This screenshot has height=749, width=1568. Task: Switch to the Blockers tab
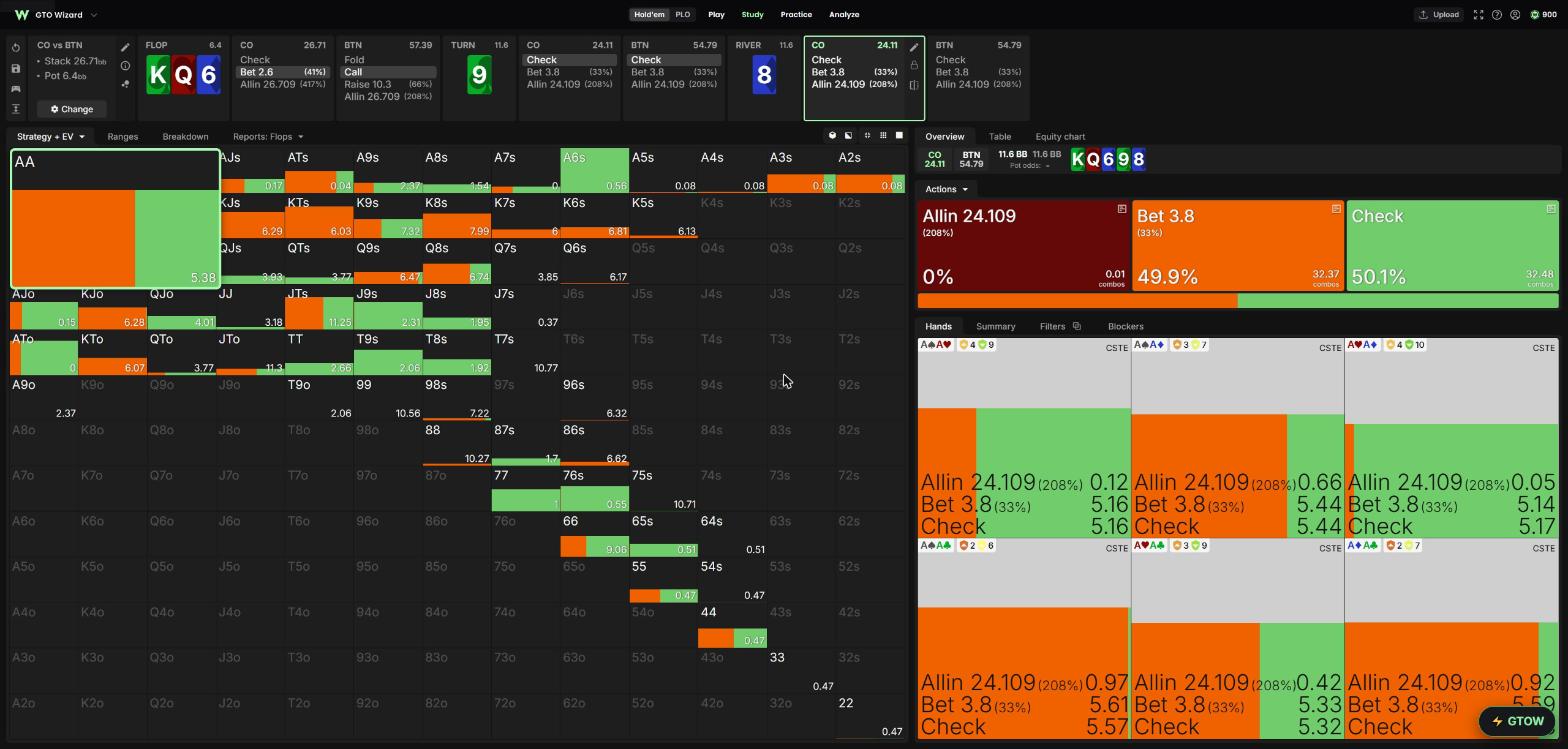tap(1126, 326)
